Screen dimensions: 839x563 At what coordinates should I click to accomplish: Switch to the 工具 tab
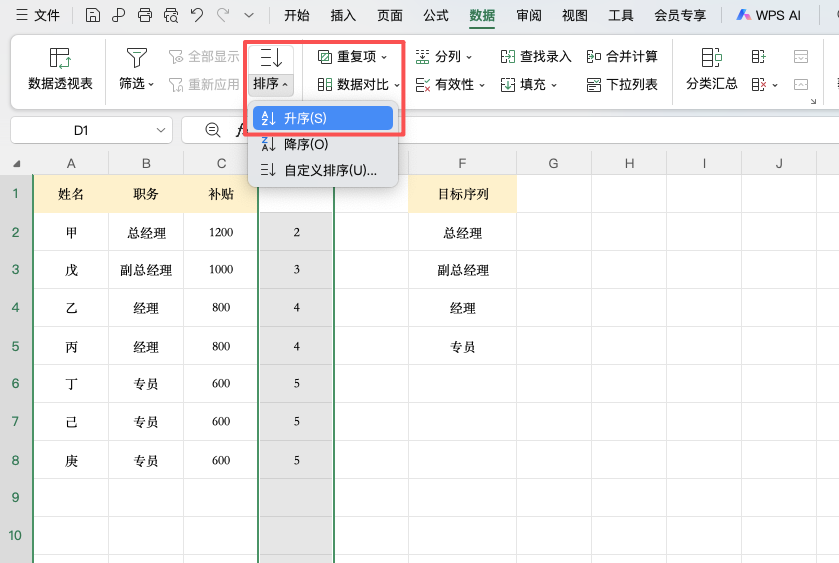[x=621, y=16]
